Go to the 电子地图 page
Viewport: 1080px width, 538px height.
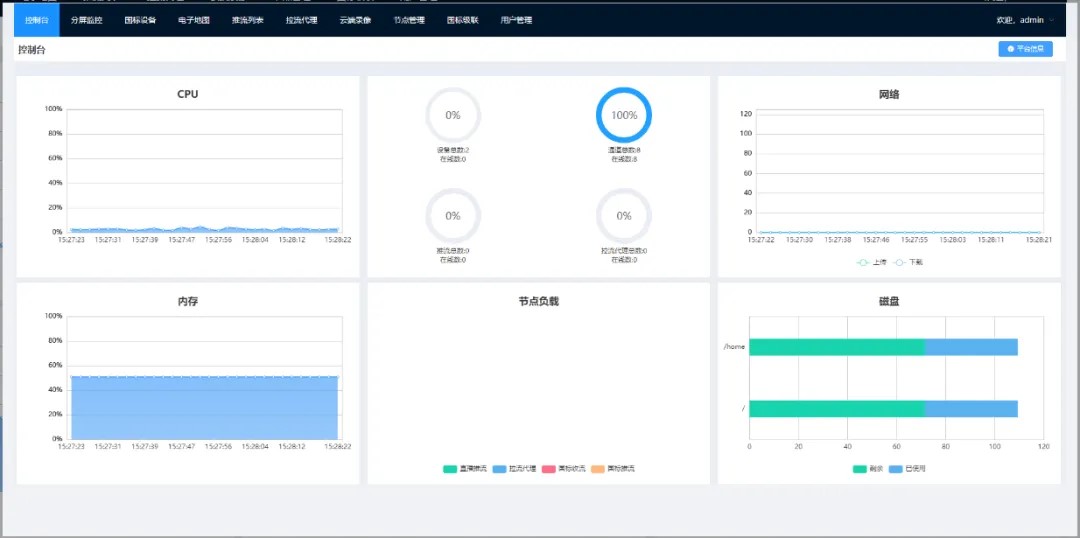(x=194, y=20)
